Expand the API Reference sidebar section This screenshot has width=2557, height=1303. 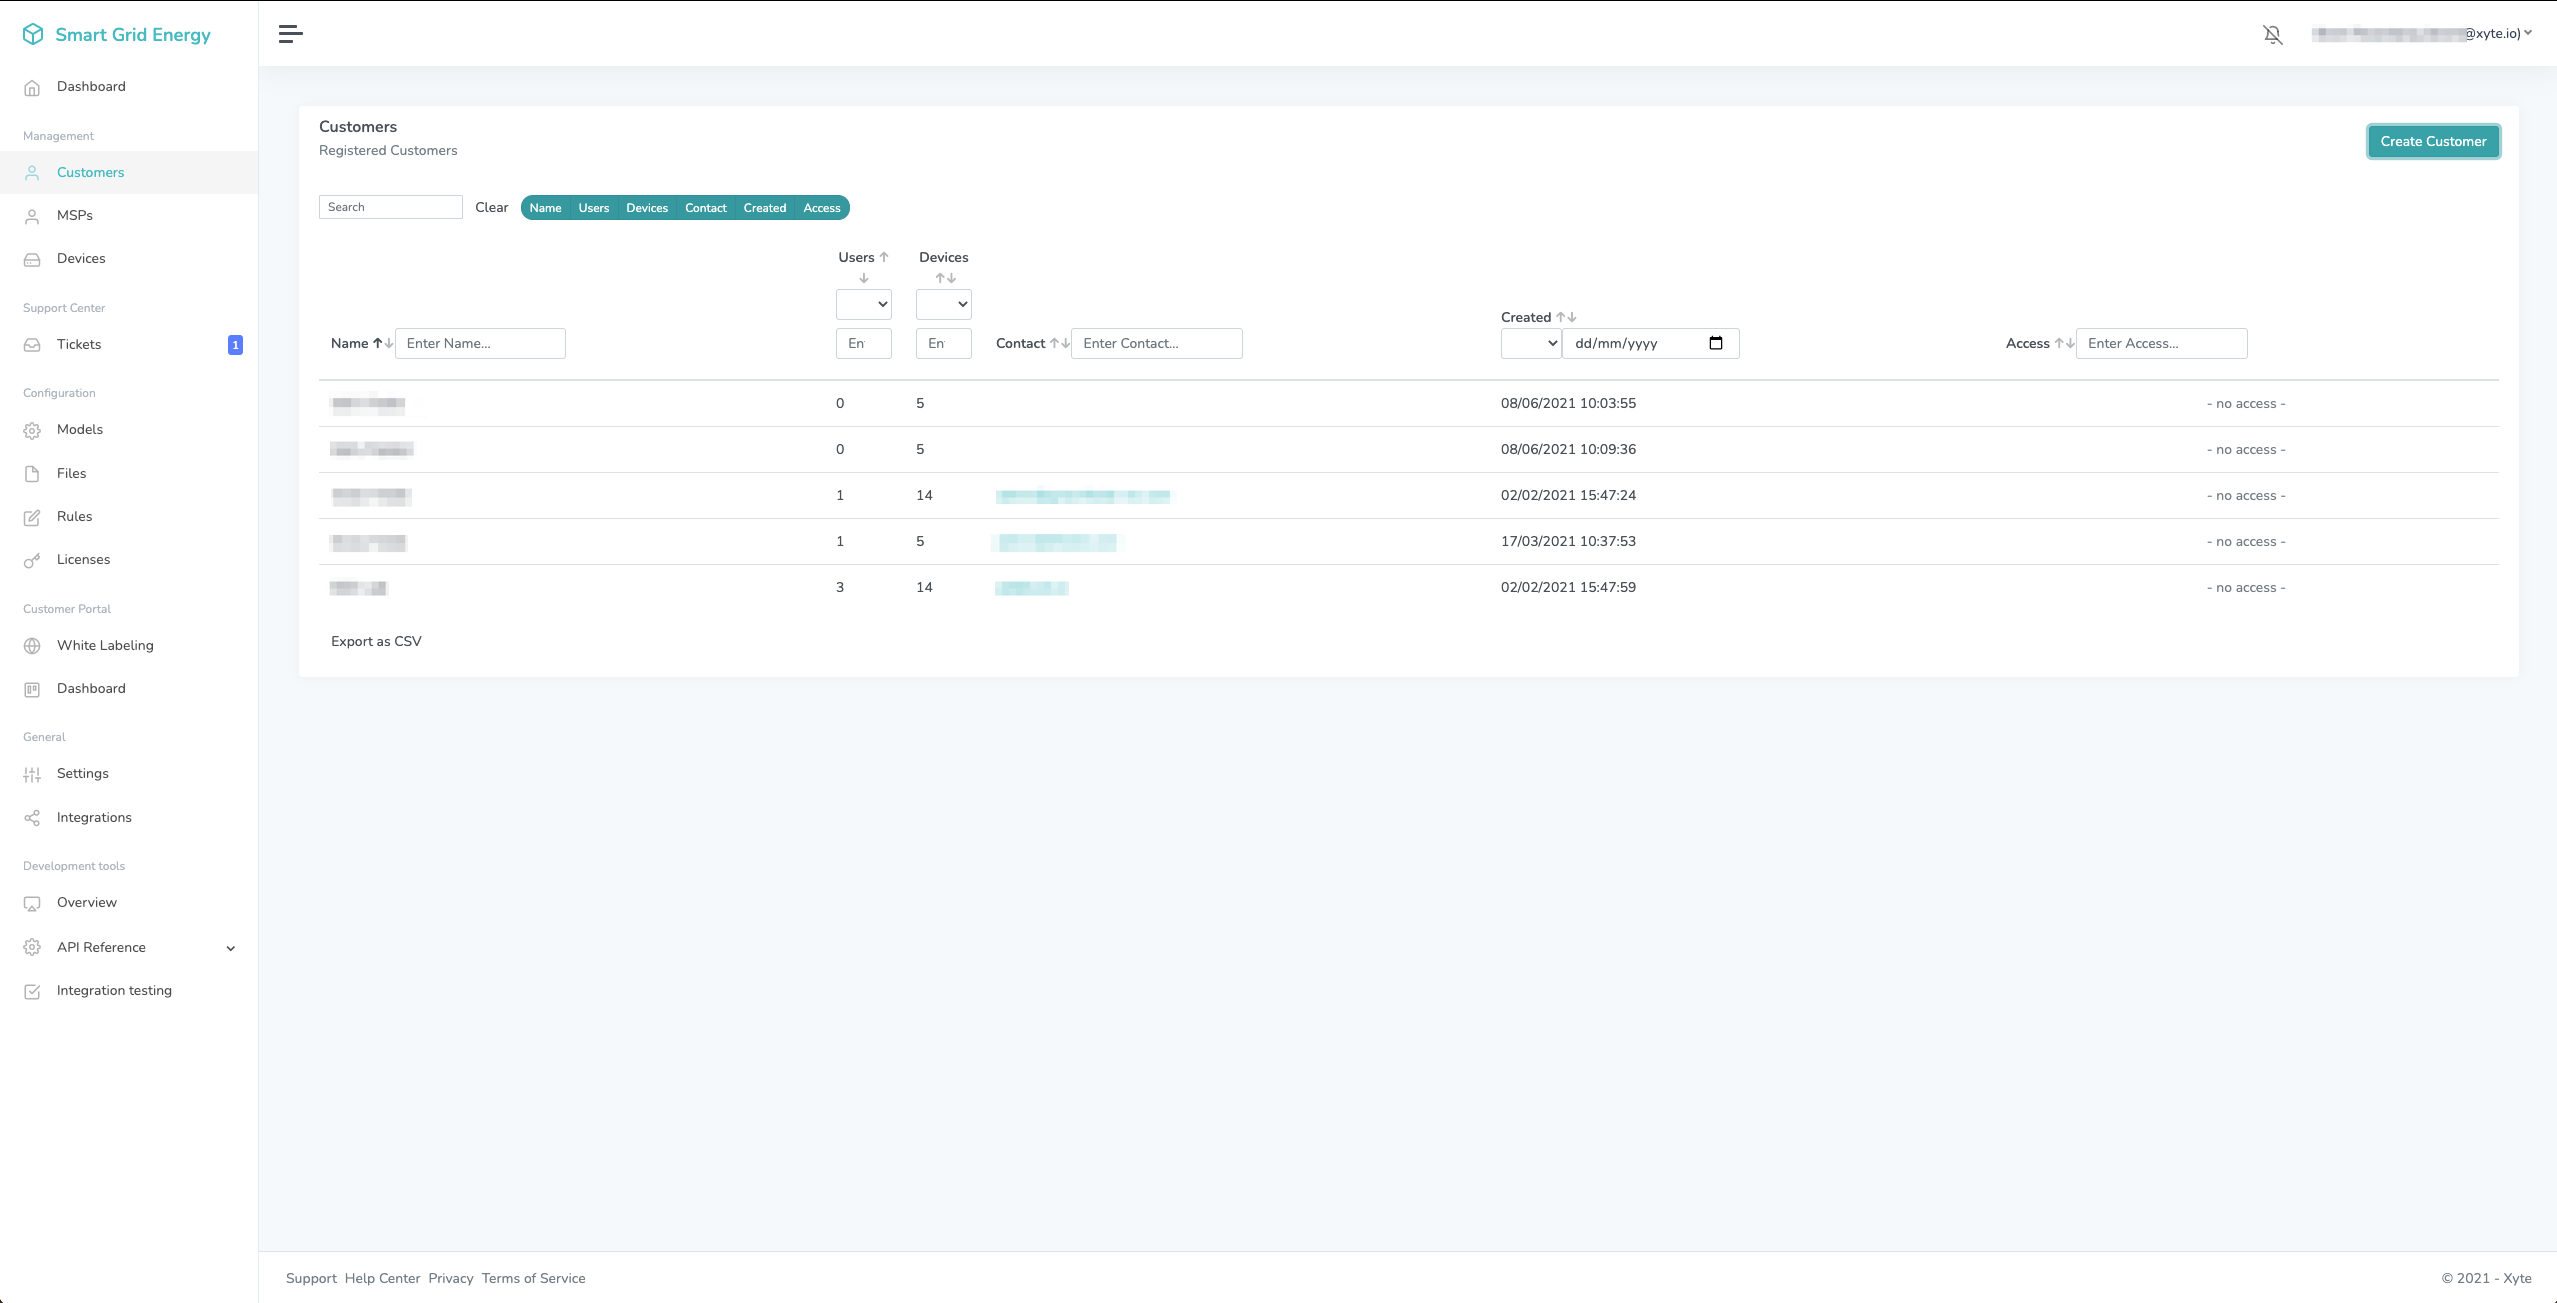230,948
